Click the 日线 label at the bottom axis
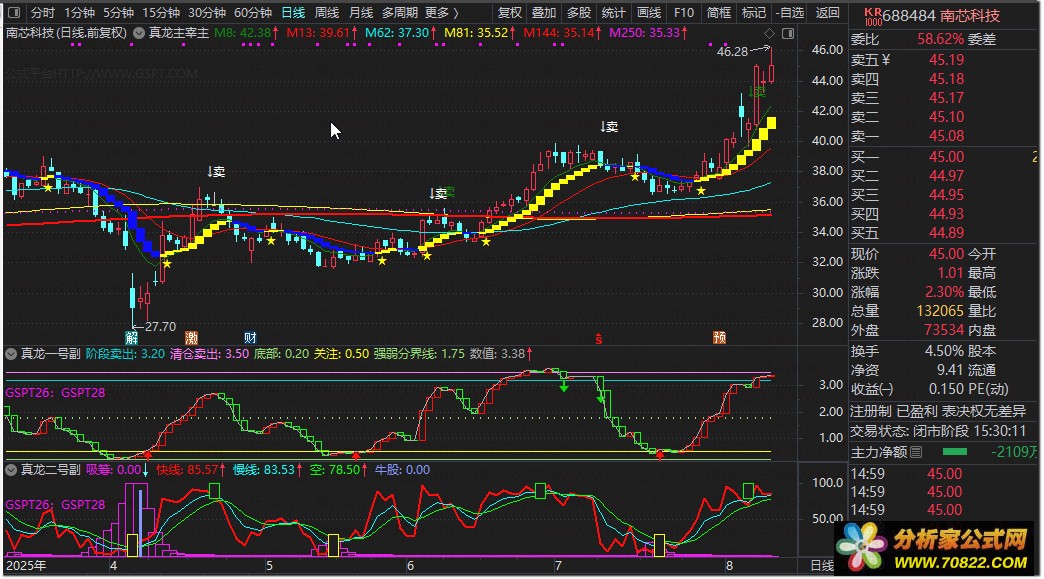 point(822,566)
